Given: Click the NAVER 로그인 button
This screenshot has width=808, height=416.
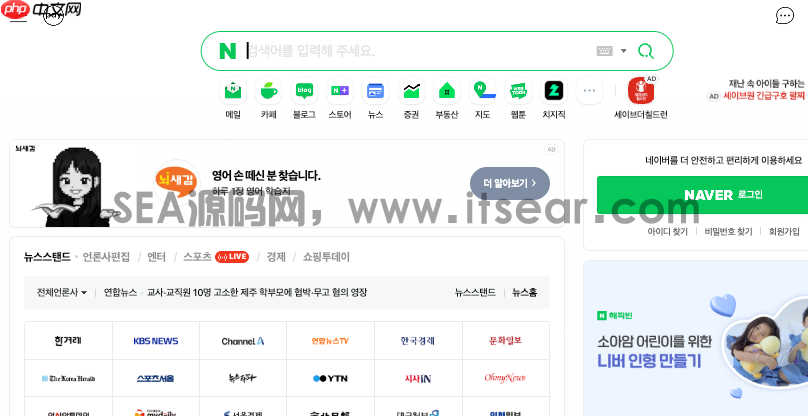Looking at the screenshot, I should tap(702, 195).
